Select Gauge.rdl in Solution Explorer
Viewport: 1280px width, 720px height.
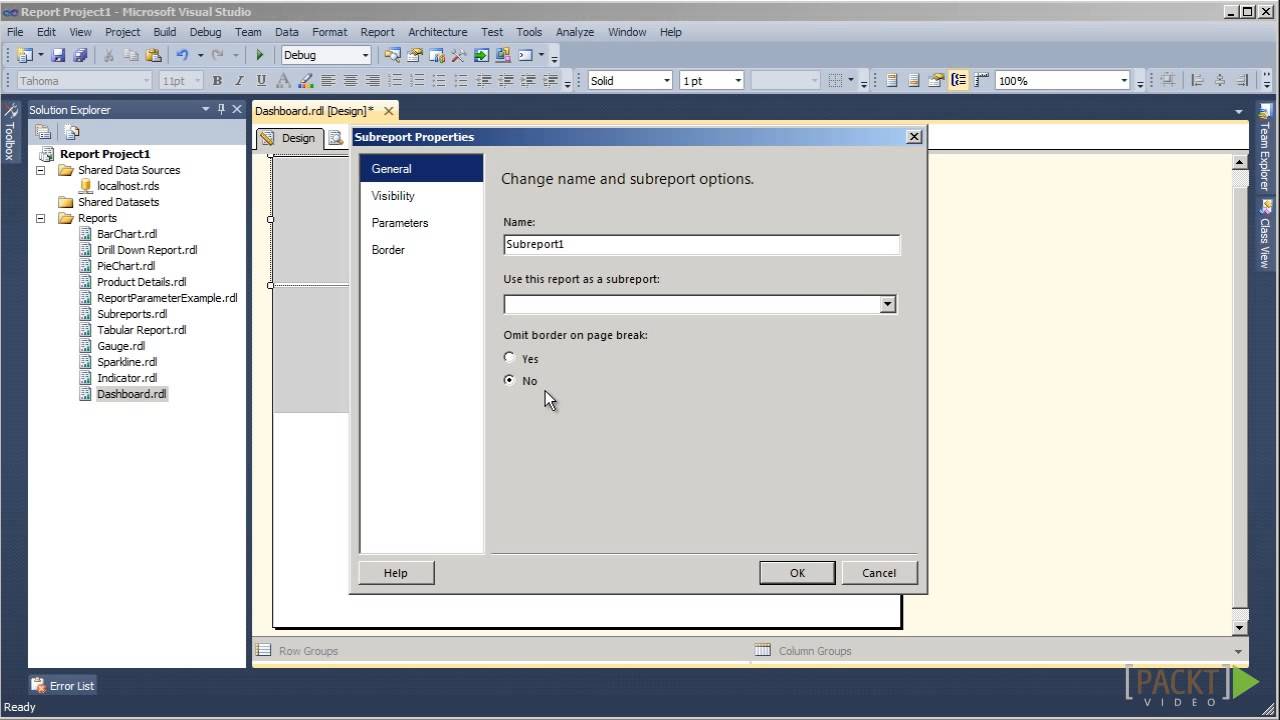pos(121,346)
